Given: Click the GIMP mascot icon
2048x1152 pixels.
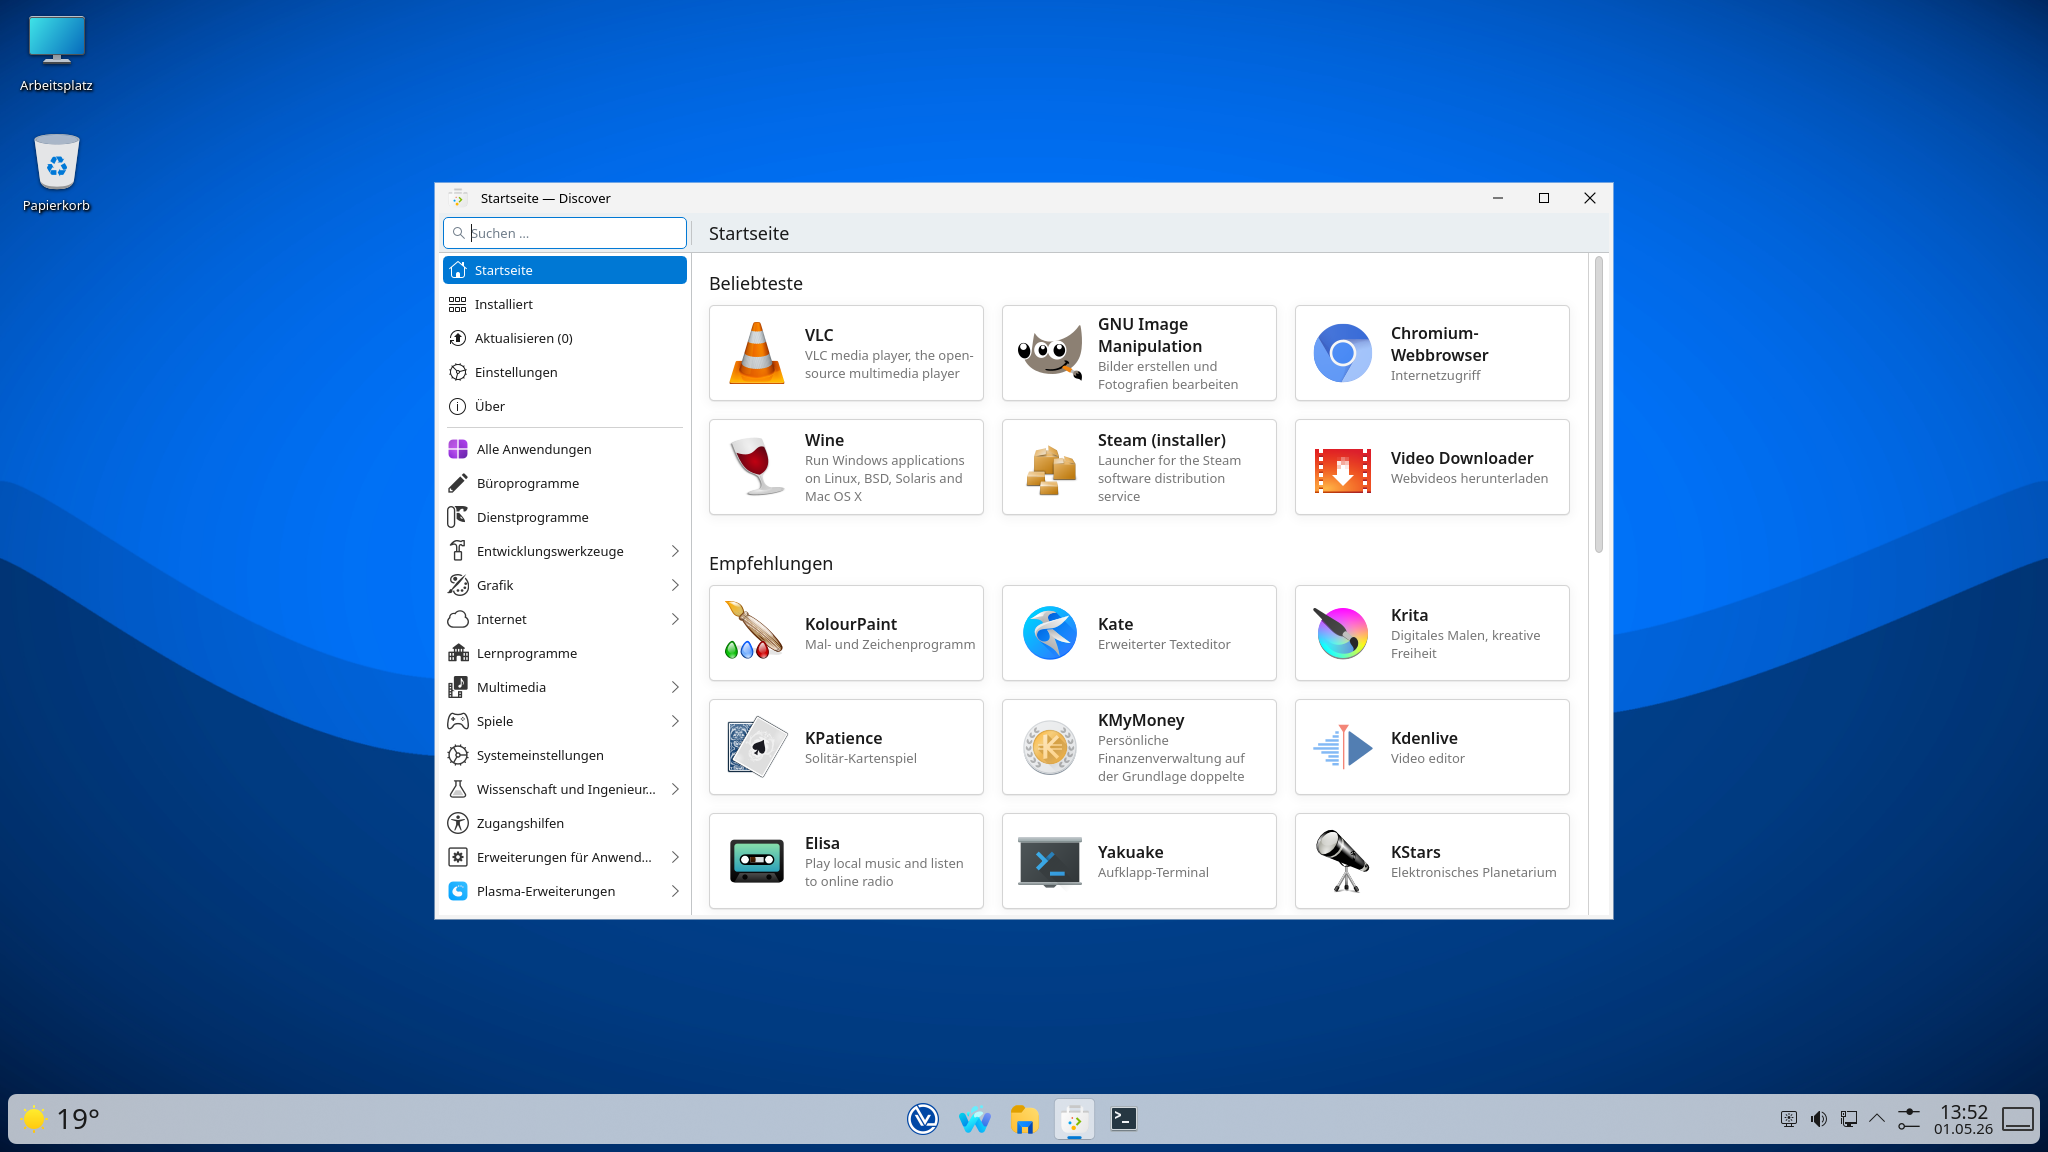Looking at the screenshot, I should pyautogui.click(x=1050, y=353).
